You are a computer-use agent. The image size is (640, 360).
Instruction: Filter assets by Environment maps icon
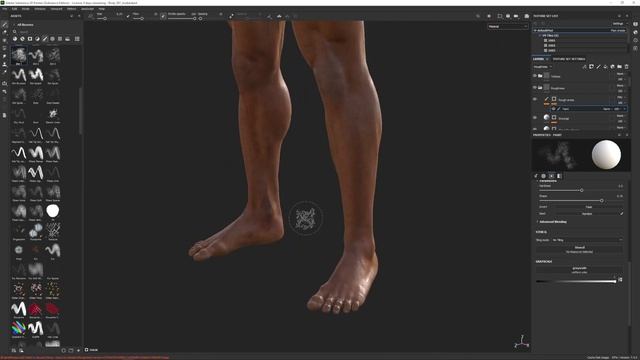[x=67, y=39]
